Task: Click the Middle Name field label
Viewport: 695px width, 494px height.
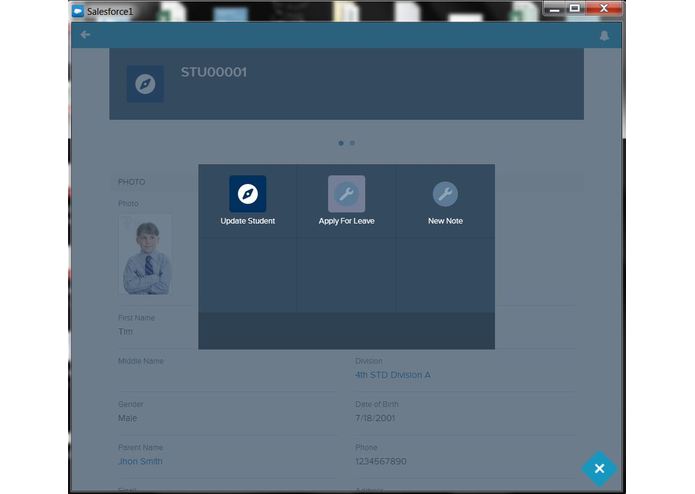Action: point(141,361)
